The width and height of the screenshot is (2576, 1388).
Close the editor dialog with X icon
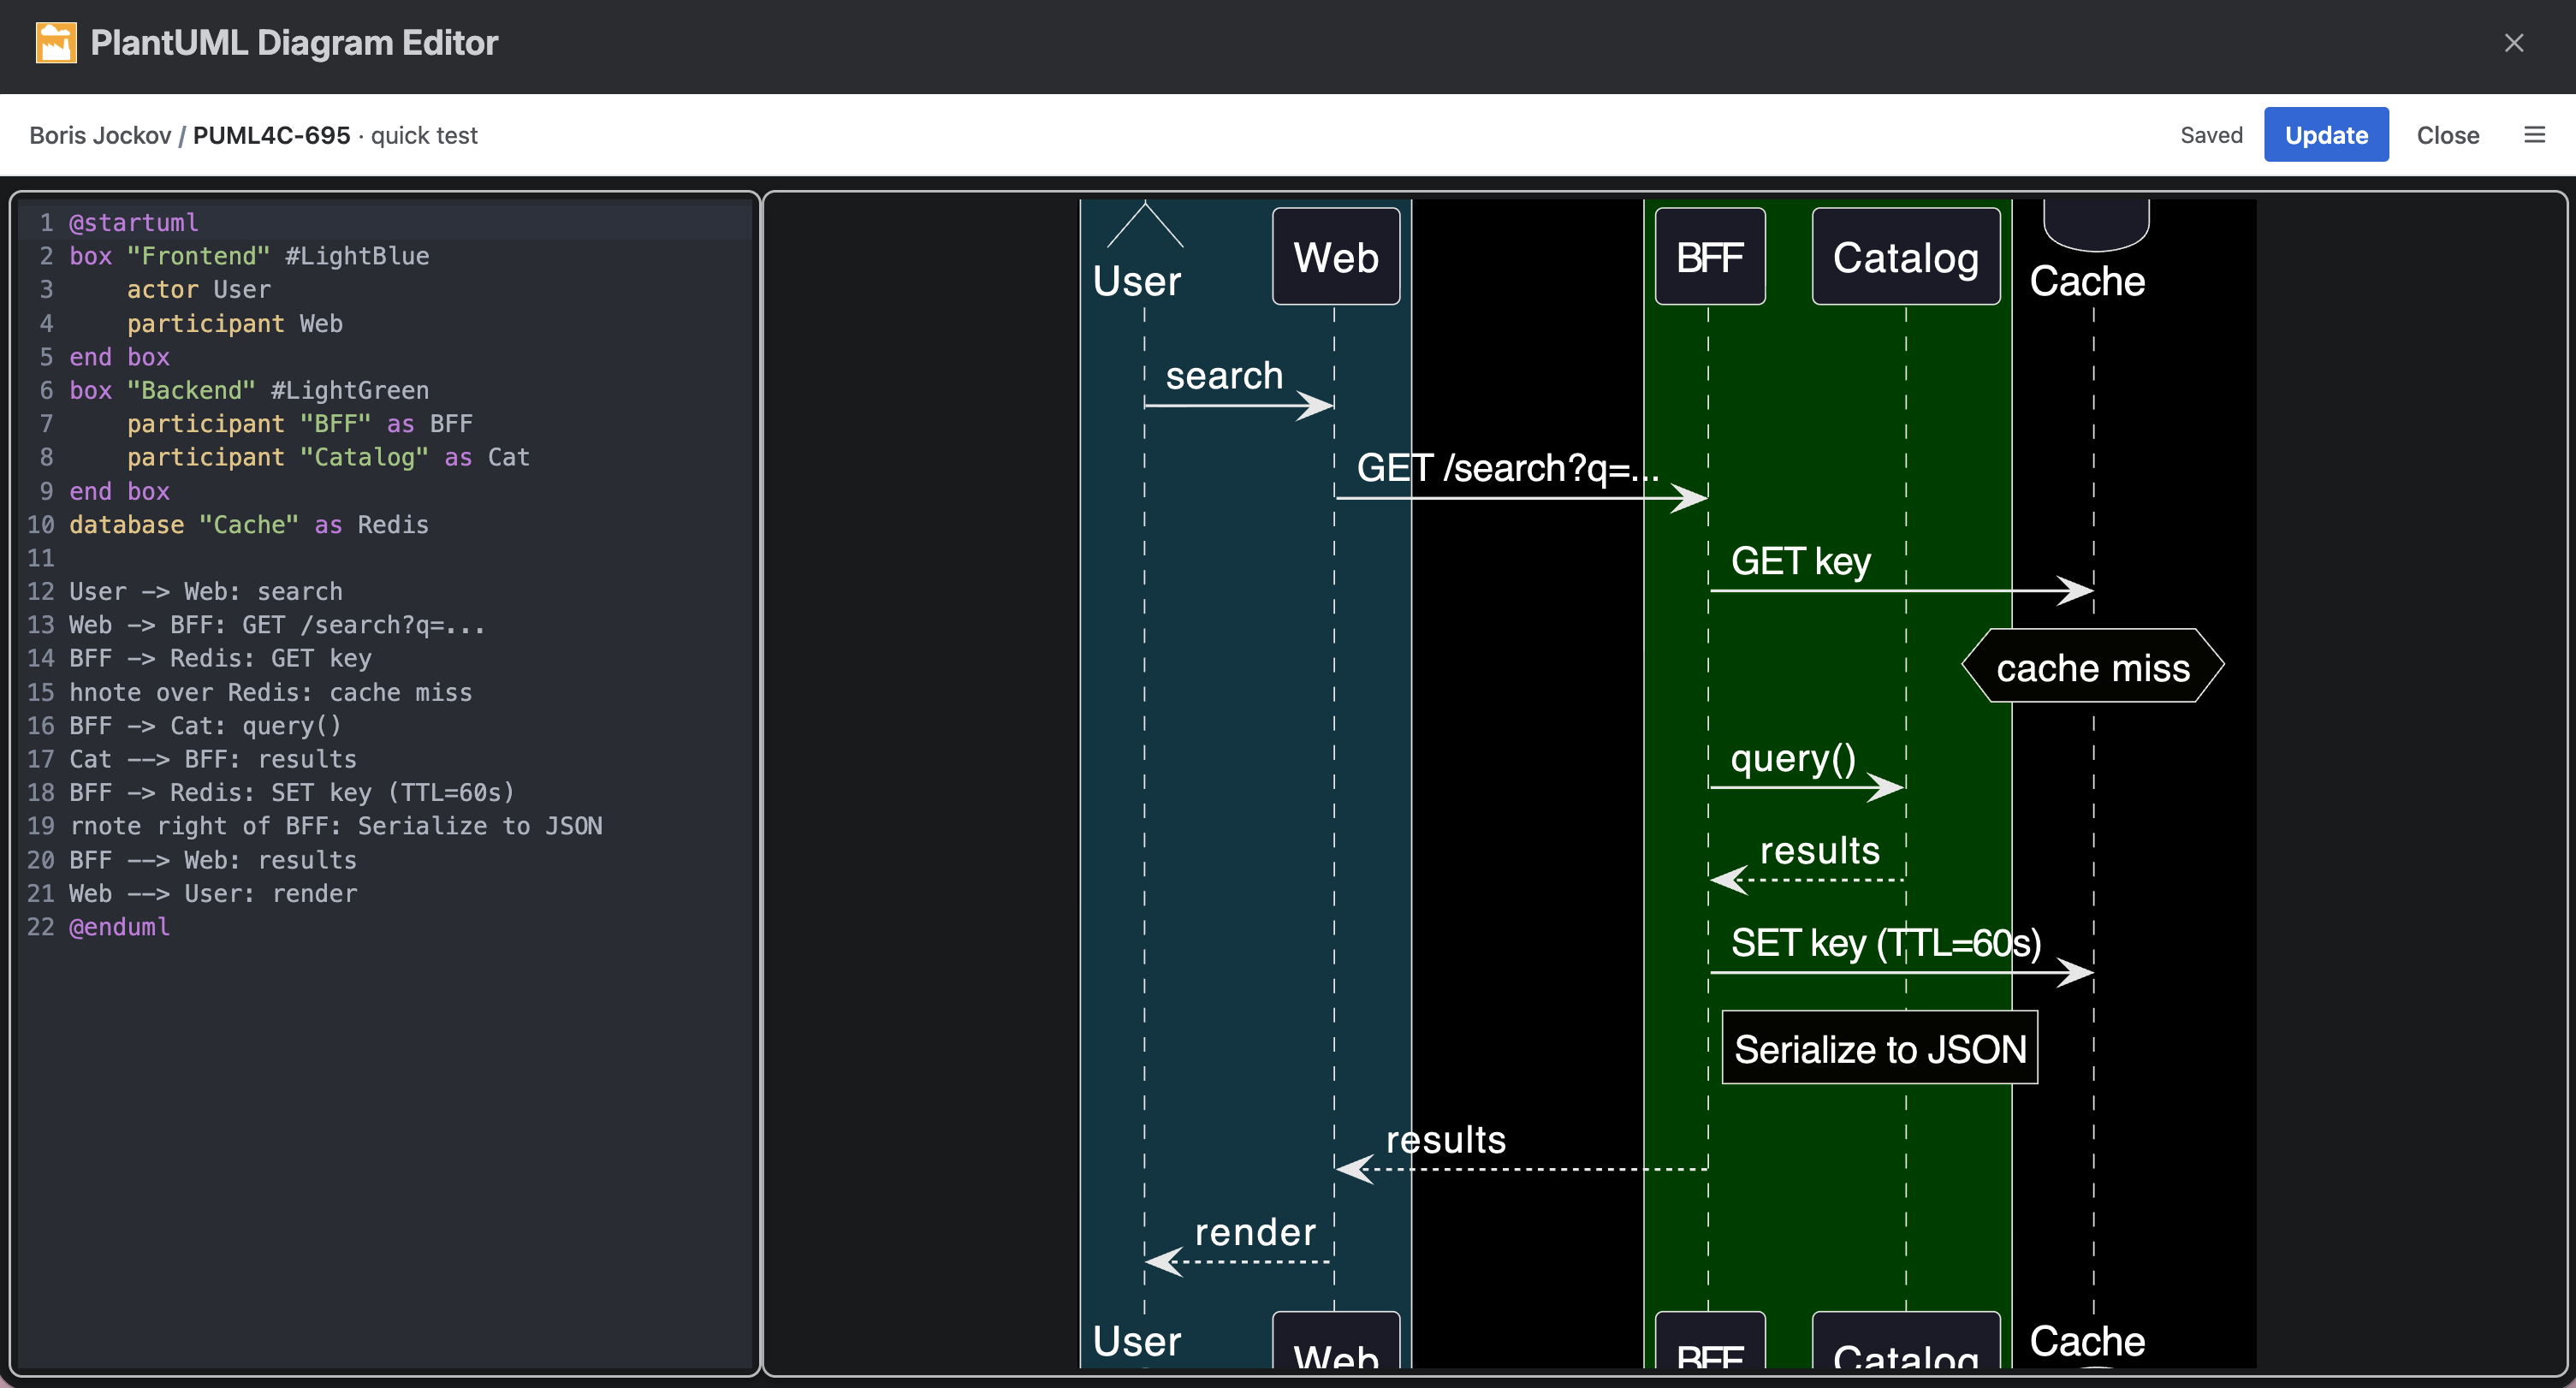pyautogui.click(x=2513, y=43)
